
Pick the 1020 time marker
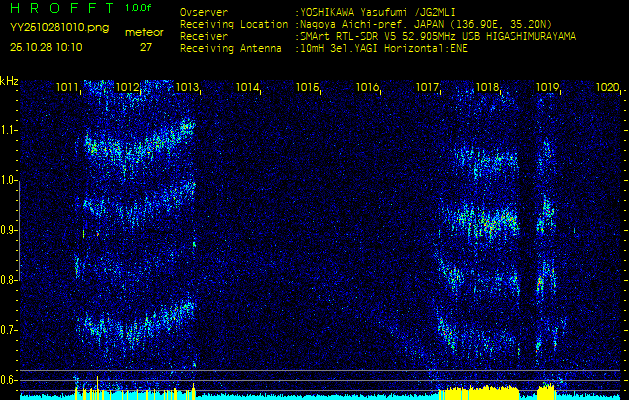click(607, 88)
